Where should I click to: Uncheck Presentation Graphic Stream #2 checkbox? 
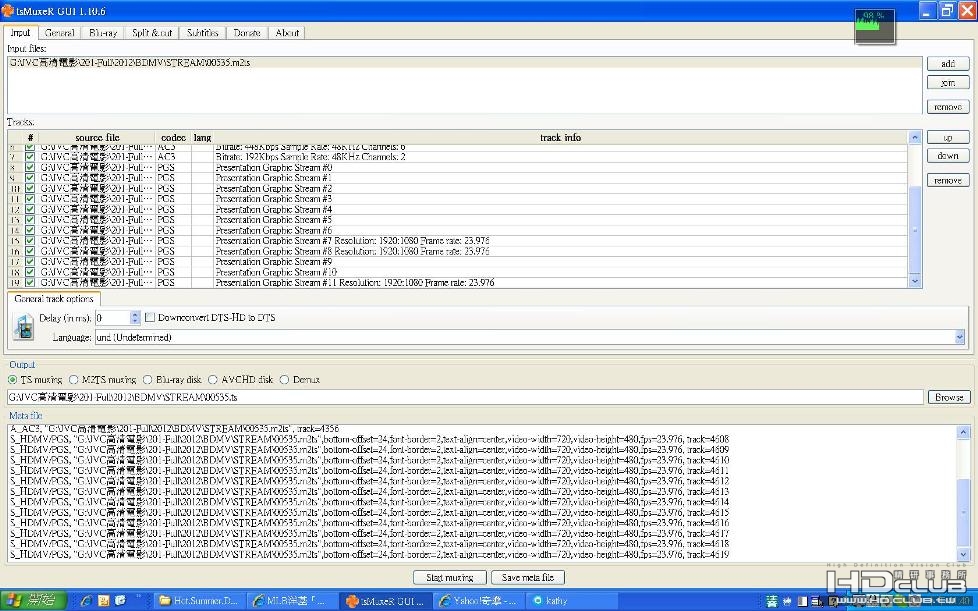pos(30,188)
